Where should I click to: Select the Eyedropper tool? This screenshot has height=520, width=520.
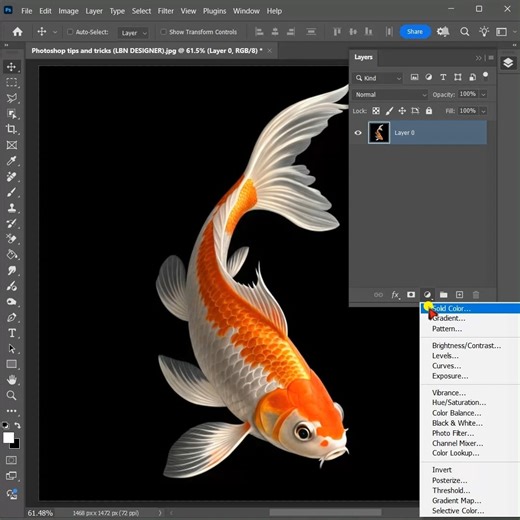tap(12, 161)
